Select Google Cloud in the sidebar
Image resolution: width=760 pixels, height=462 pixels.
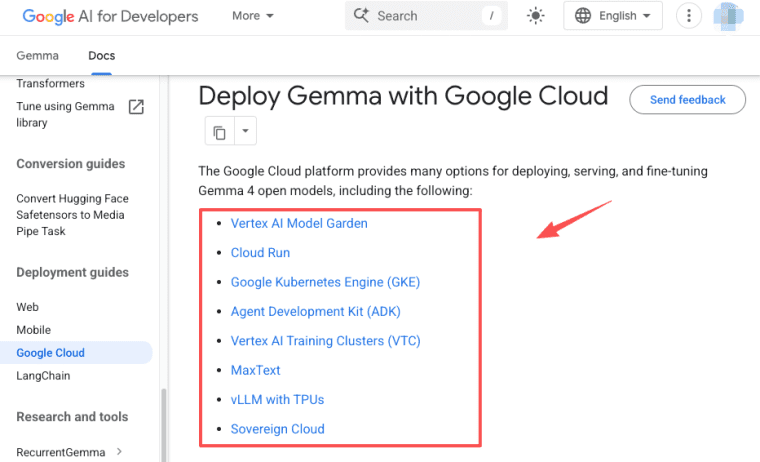pyautogui.click(x=76, y=352)
